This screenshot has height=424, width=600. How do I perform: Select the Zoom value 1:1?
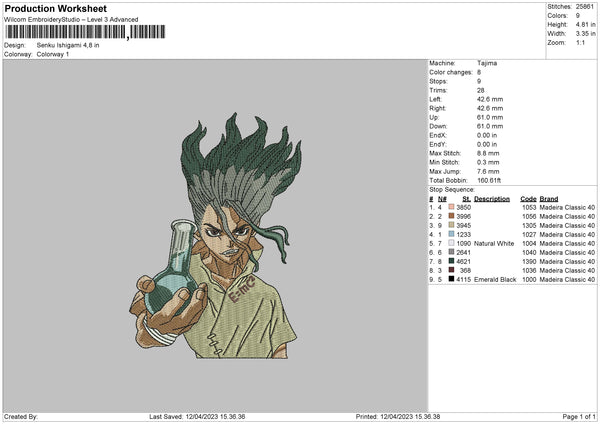(580, 42)
